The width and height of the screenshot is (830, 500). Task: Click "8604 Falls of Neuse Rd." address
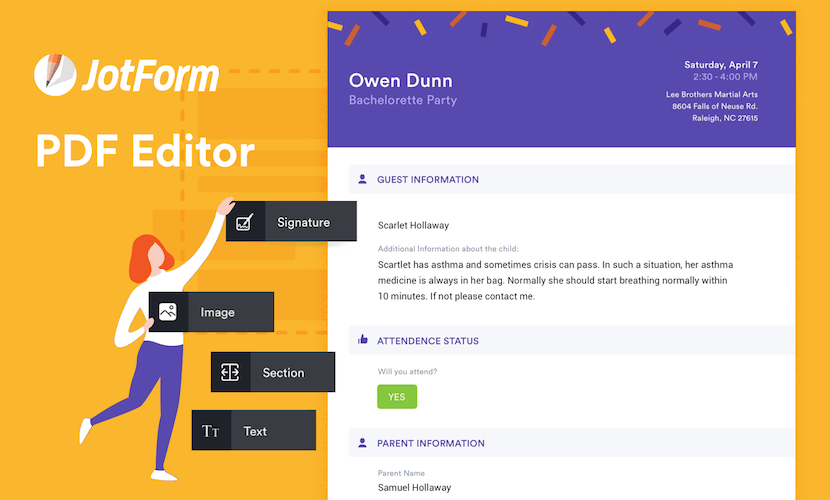tap(715, 106)
